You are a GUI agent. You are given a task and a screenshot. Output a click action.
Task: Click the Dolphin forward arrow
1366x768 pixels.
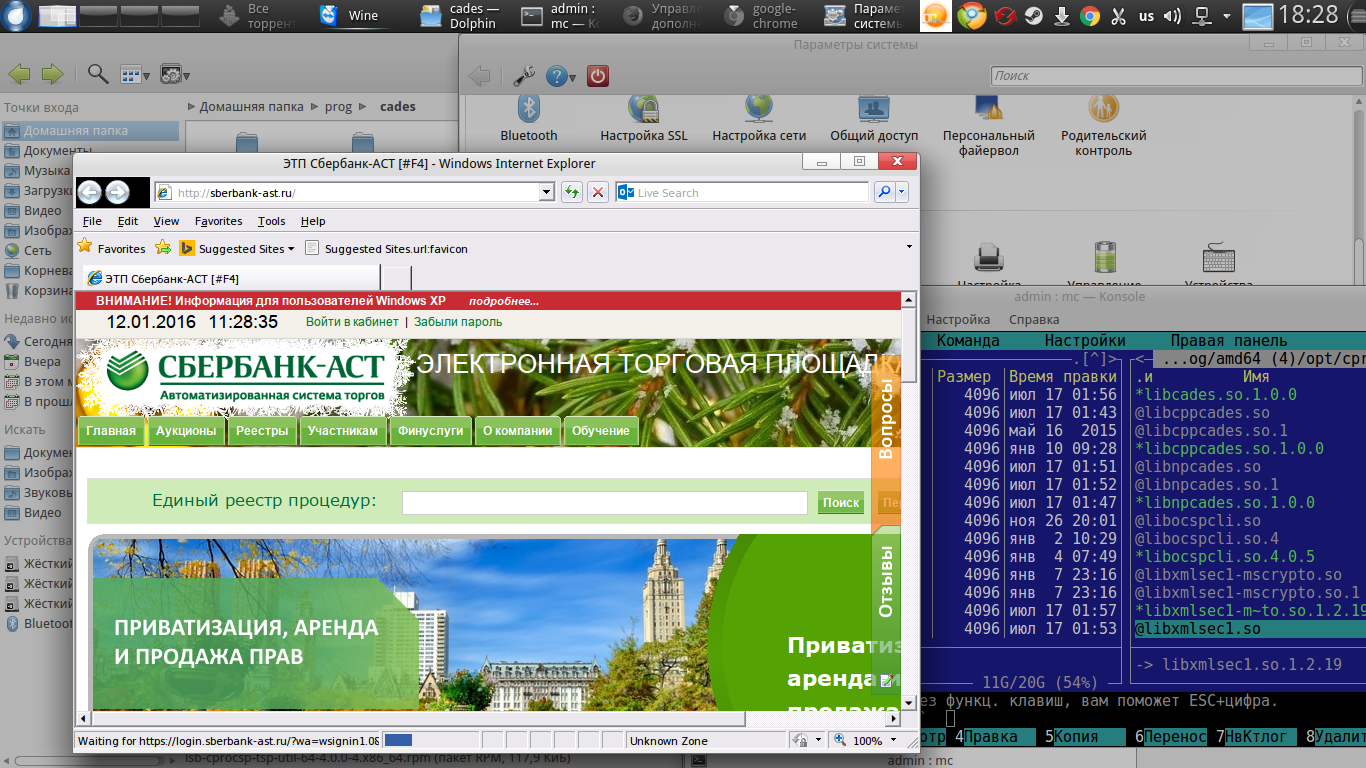[51, 73]
